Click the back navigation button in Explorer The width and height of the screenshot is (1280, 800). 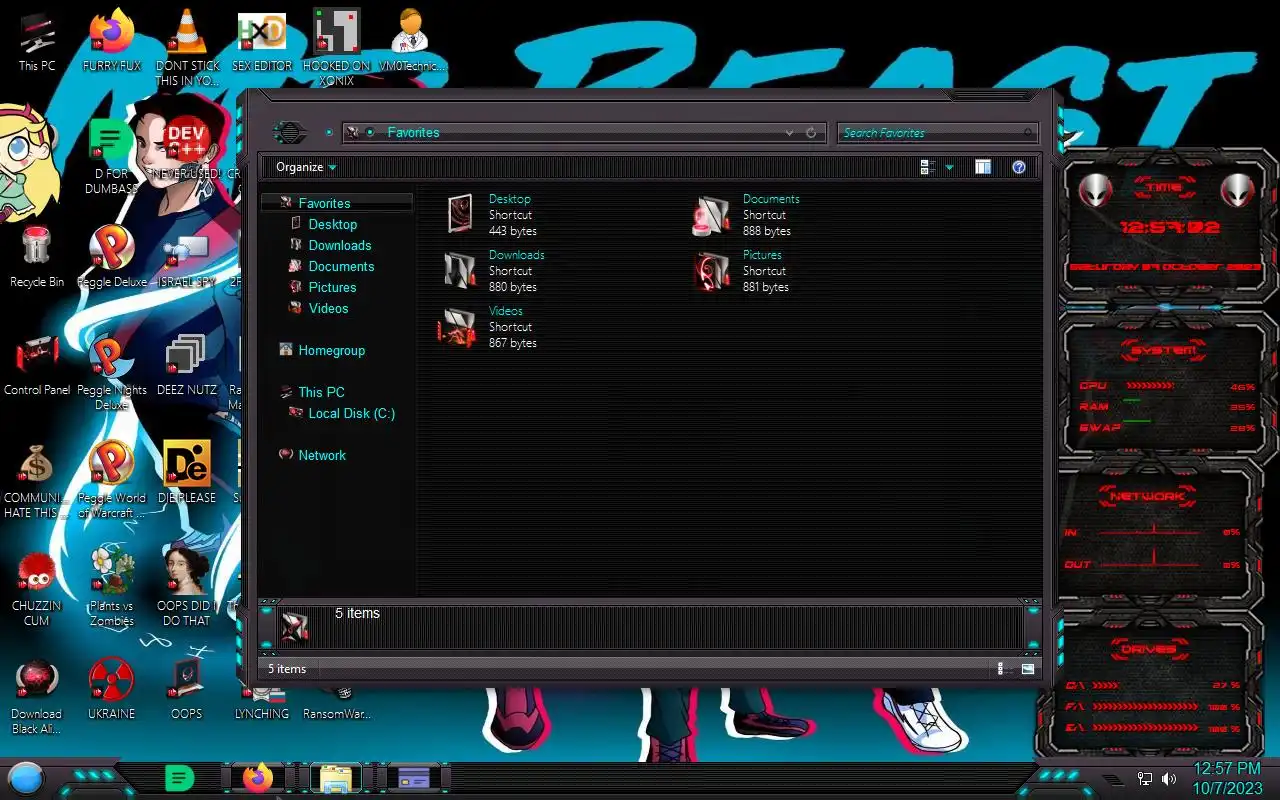click(289, 132)
